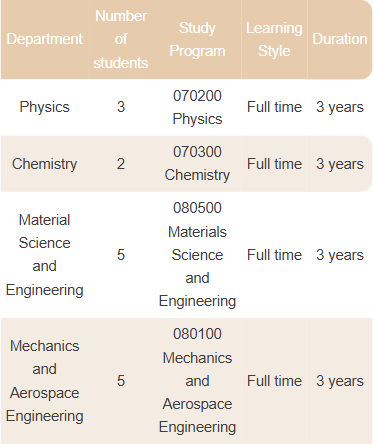The width and height of the screenshot is (374, 444).
Task: Click Full time in Mechanics and Aerospace row
Action: (x=274, y=381)
